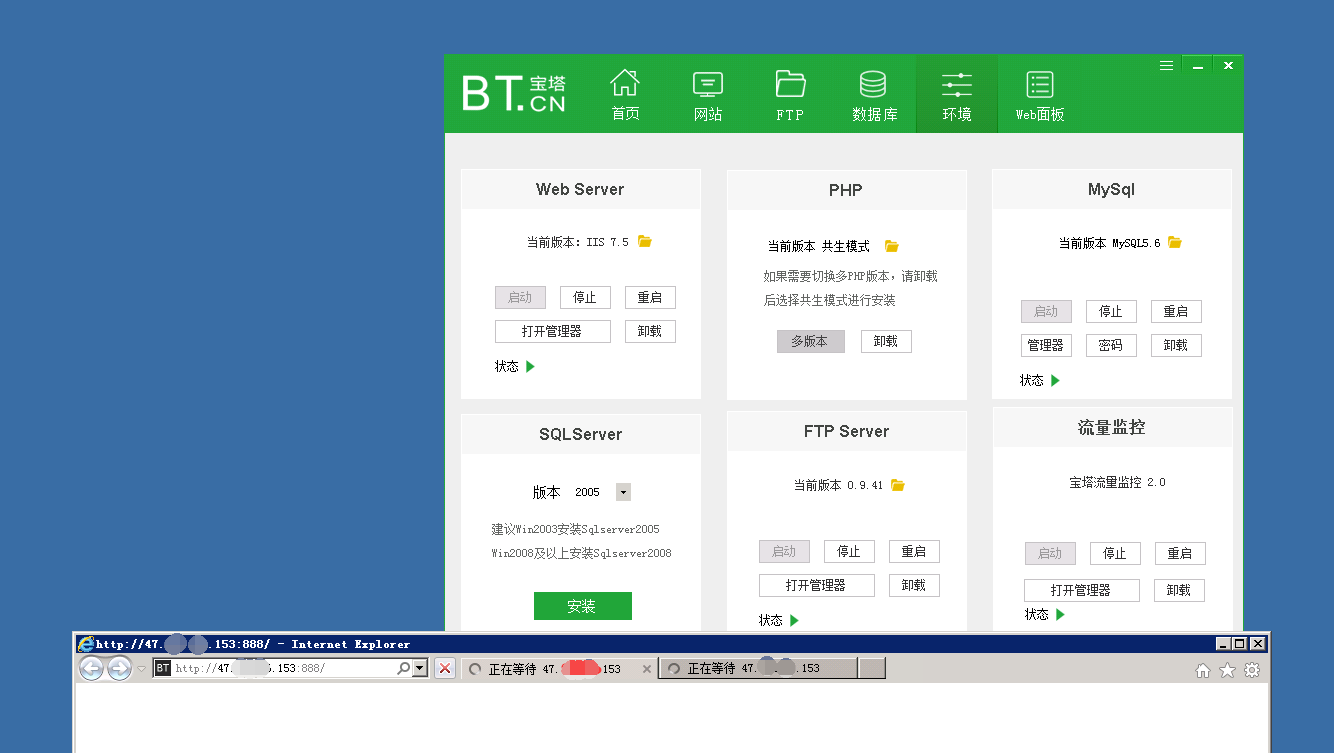Stop page loading with red X in IE
The height and width of the screenshot is (753, 1334).
point(445,668)
